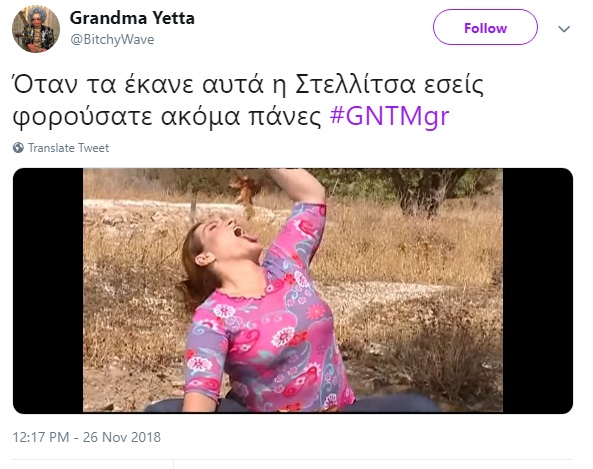Click the video's right black letterbox bar

538,290
